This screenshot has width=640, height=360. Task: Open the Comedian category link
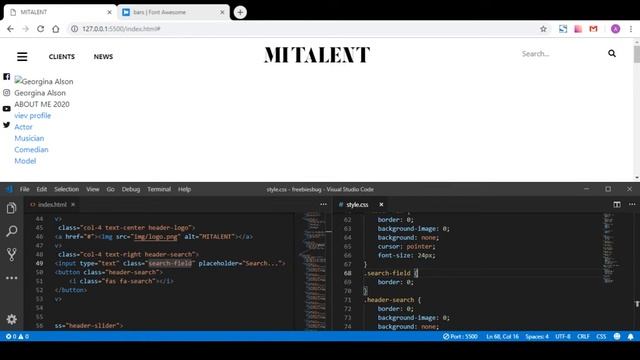[31, 150]
